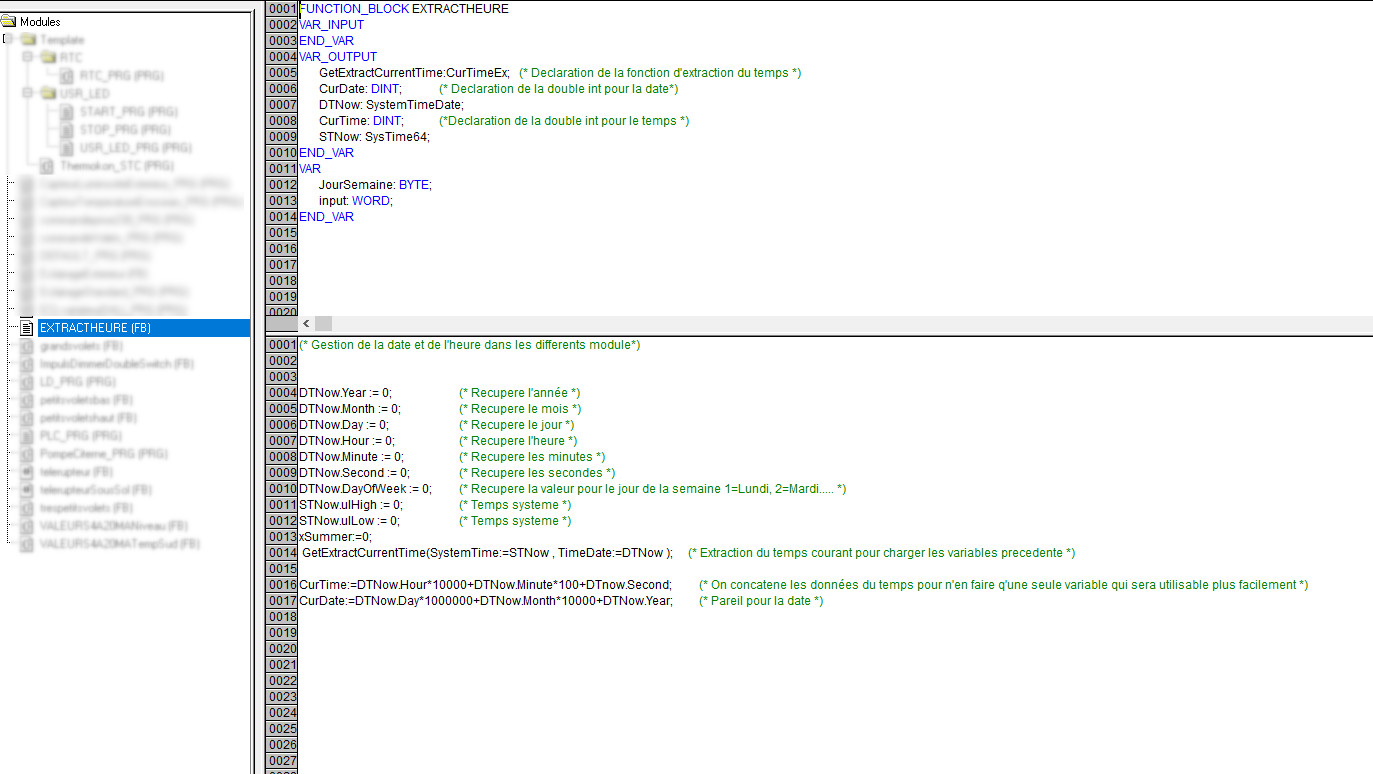Click the Modules root folder icon
Image resolution: width=1373 pixels, height=774 pixels.
click(9, 22)
